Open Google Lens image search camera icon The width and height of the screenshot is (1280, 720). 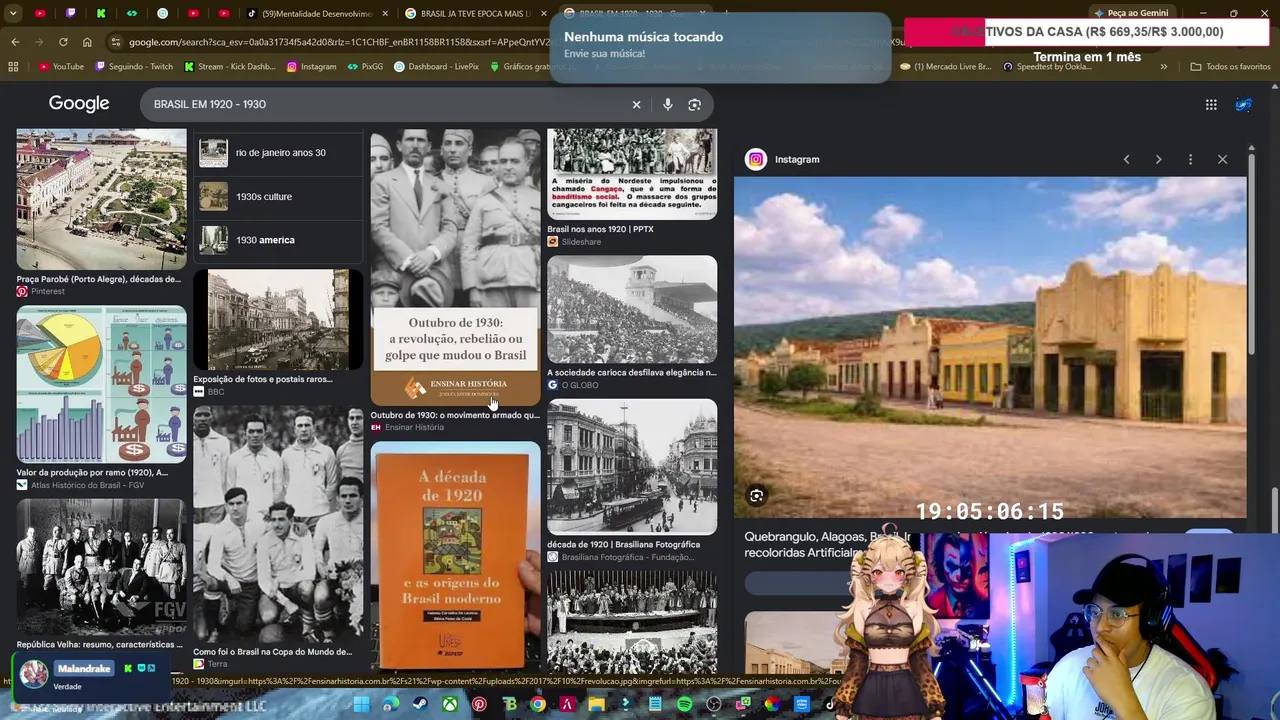coord(695,104)
